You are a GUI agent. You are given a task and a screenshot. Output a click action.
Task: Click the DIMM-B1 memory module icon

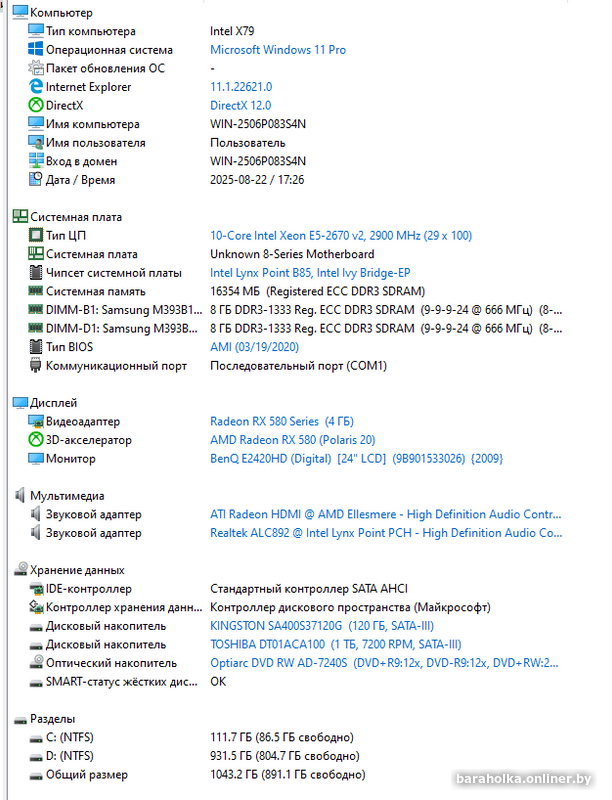(x=36, y=309)
